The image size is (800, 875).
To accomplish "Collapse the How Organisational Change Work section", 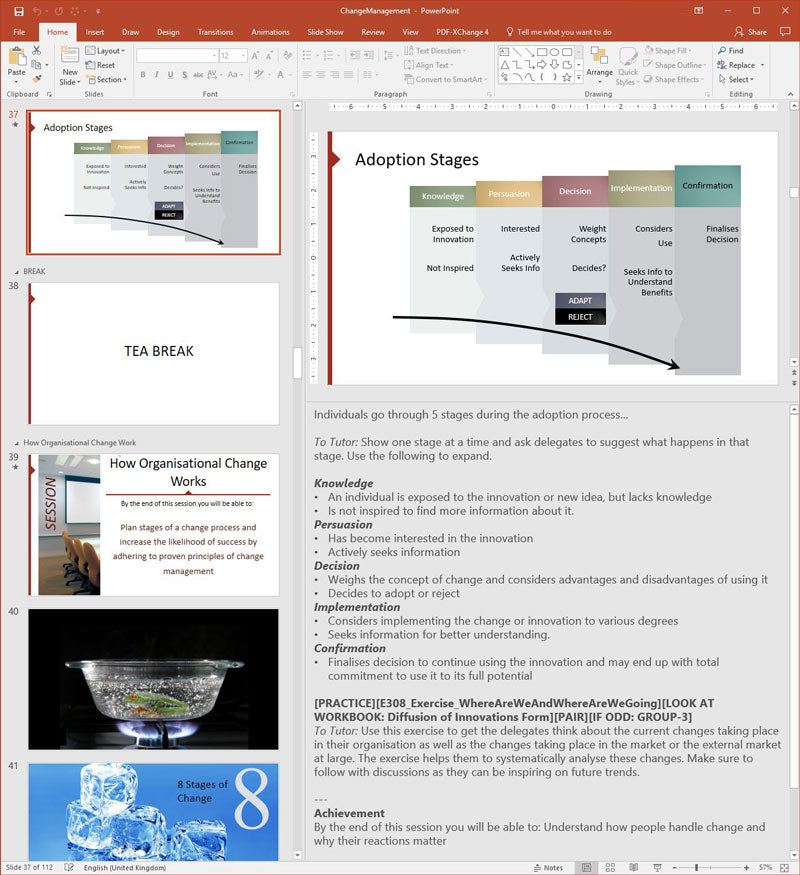I will point(16,443).
